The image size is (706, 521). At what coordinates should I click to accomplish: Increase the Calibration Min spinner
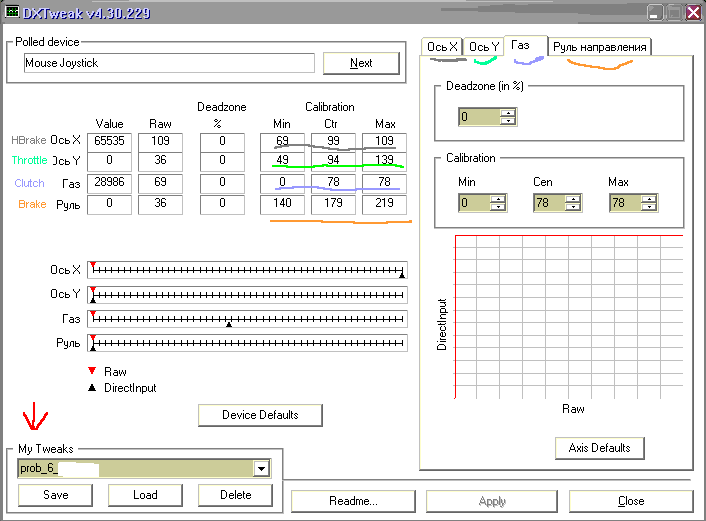tap(498, 199)
